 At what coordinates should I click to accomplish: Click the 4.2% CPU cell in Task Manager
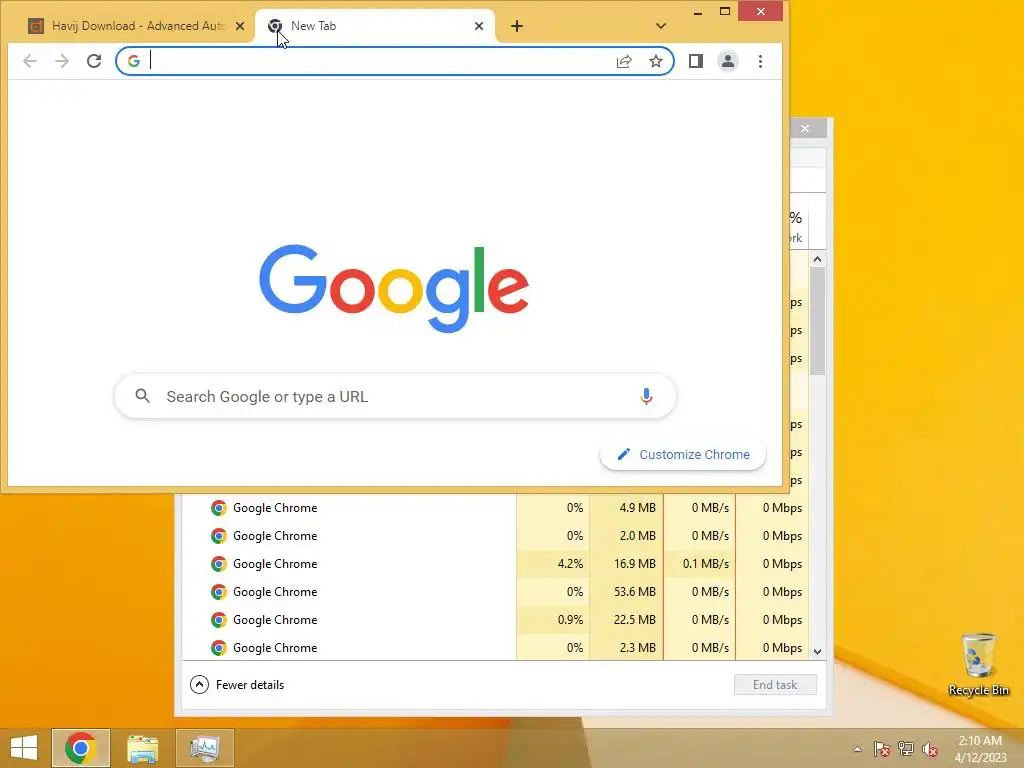point(553,564)
